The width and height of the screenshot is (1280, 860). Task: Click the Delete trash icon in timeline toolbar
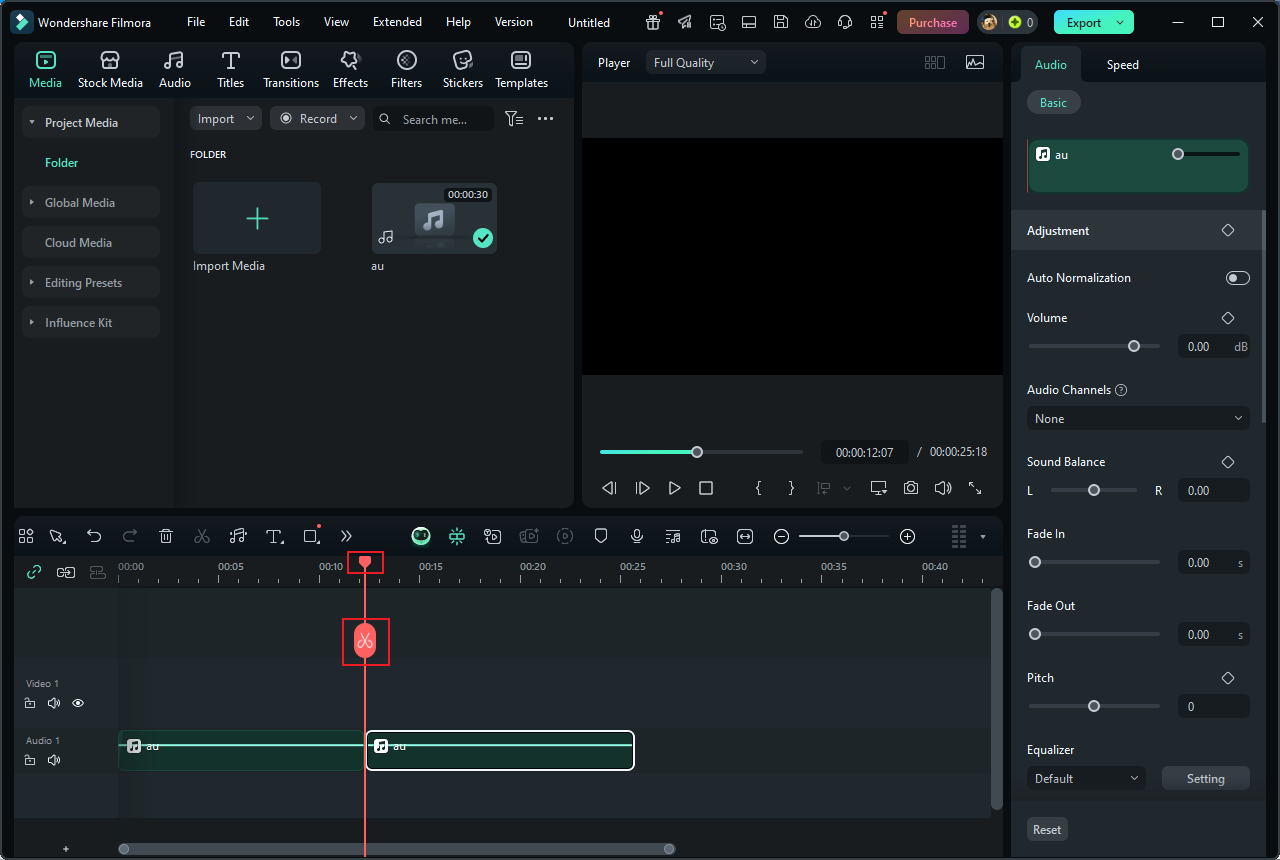point(166,536)
